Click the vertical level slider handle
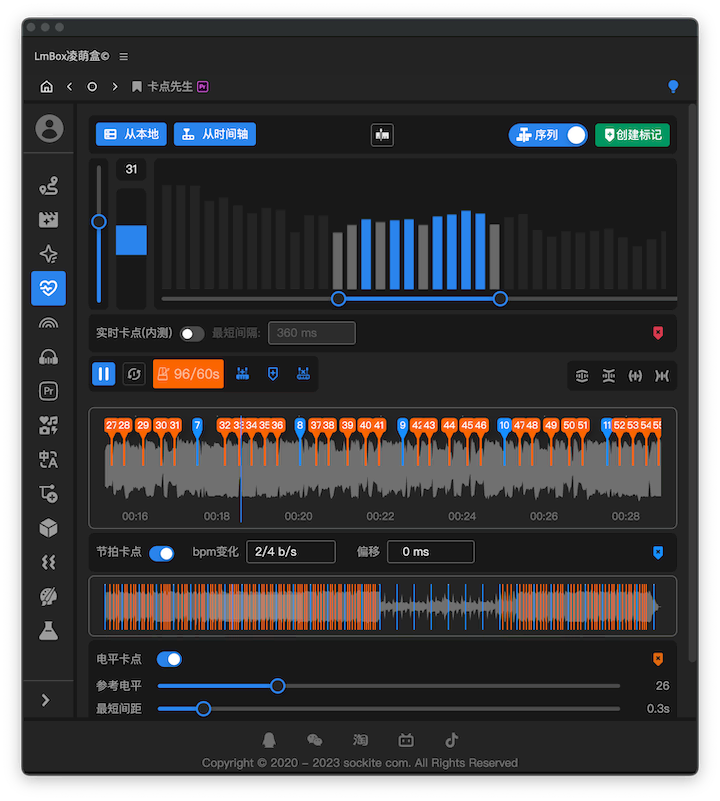Image resolution: width=720 pixels, height=801 pixels. click(x=99, y=222)
